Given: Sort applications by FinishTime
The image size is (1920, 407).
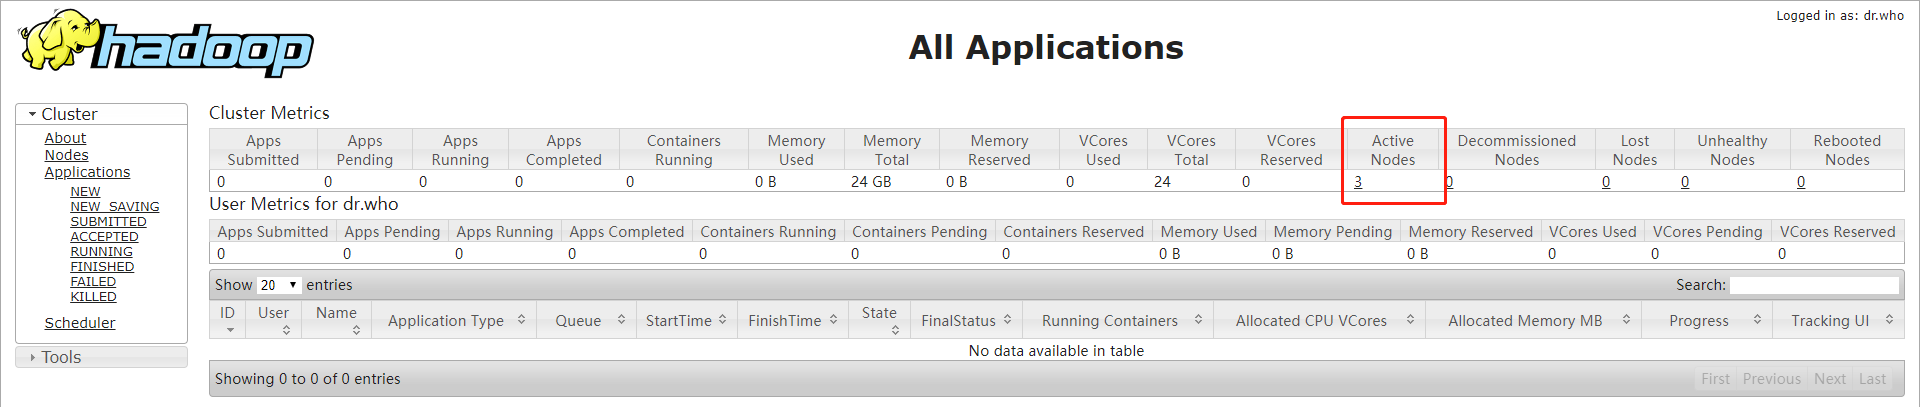Looking at the screenshot, I should coord(792,321).
